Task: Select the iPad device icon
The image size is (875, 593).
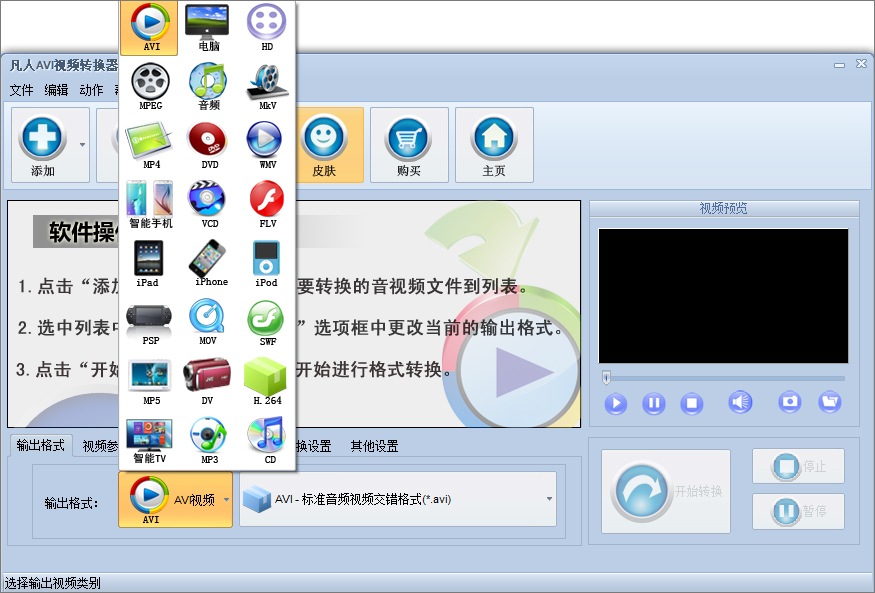Action: pyautogui.click(x=148, y=263)
